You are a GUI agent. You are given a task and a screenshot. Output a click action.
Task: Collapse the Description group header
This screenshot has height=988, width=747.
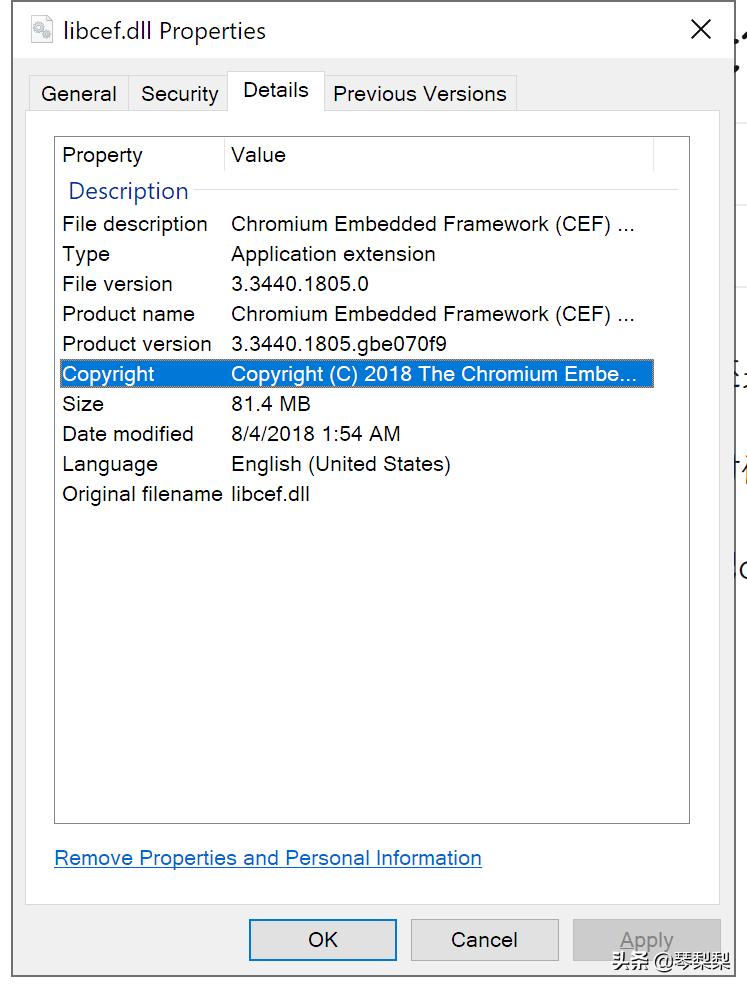click(128, 191)
